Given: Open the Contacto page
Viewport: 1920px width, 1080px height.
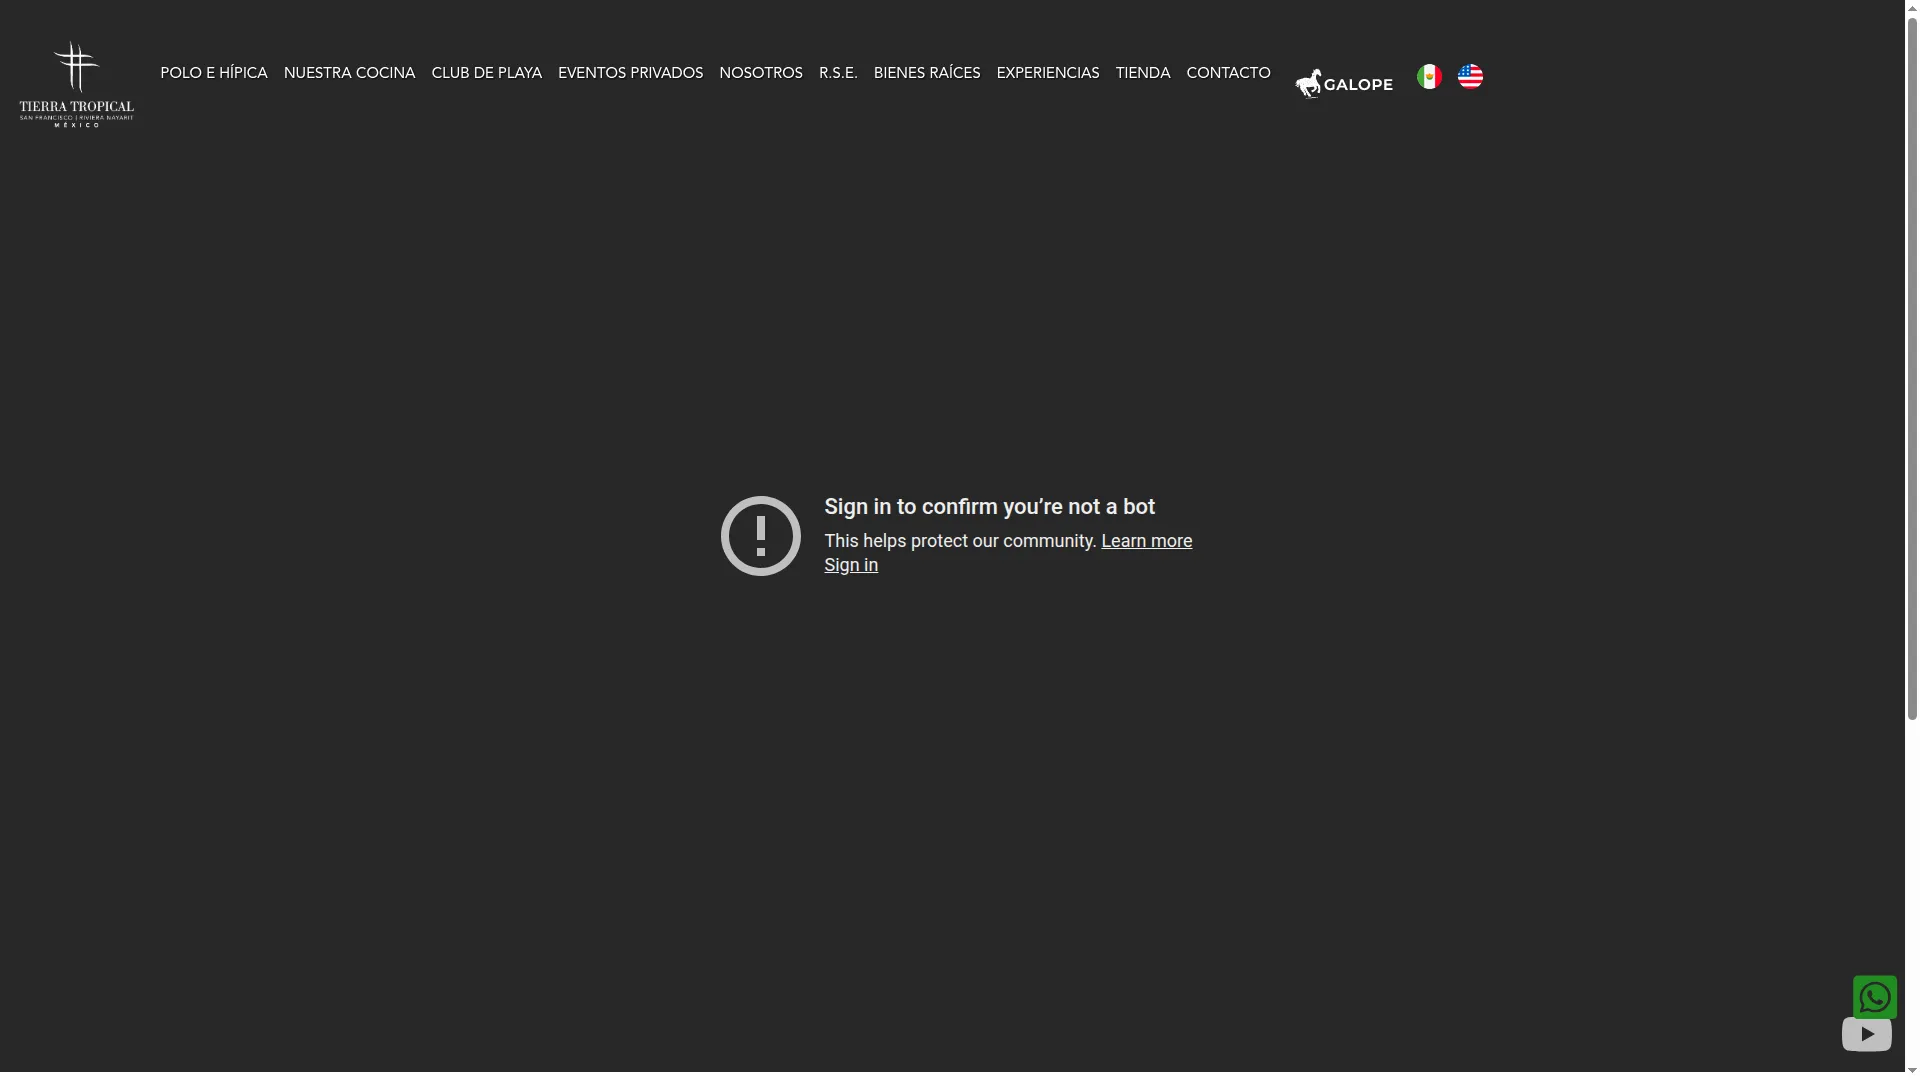Looking at the screenshot, I should click(x=1228, y=73).
